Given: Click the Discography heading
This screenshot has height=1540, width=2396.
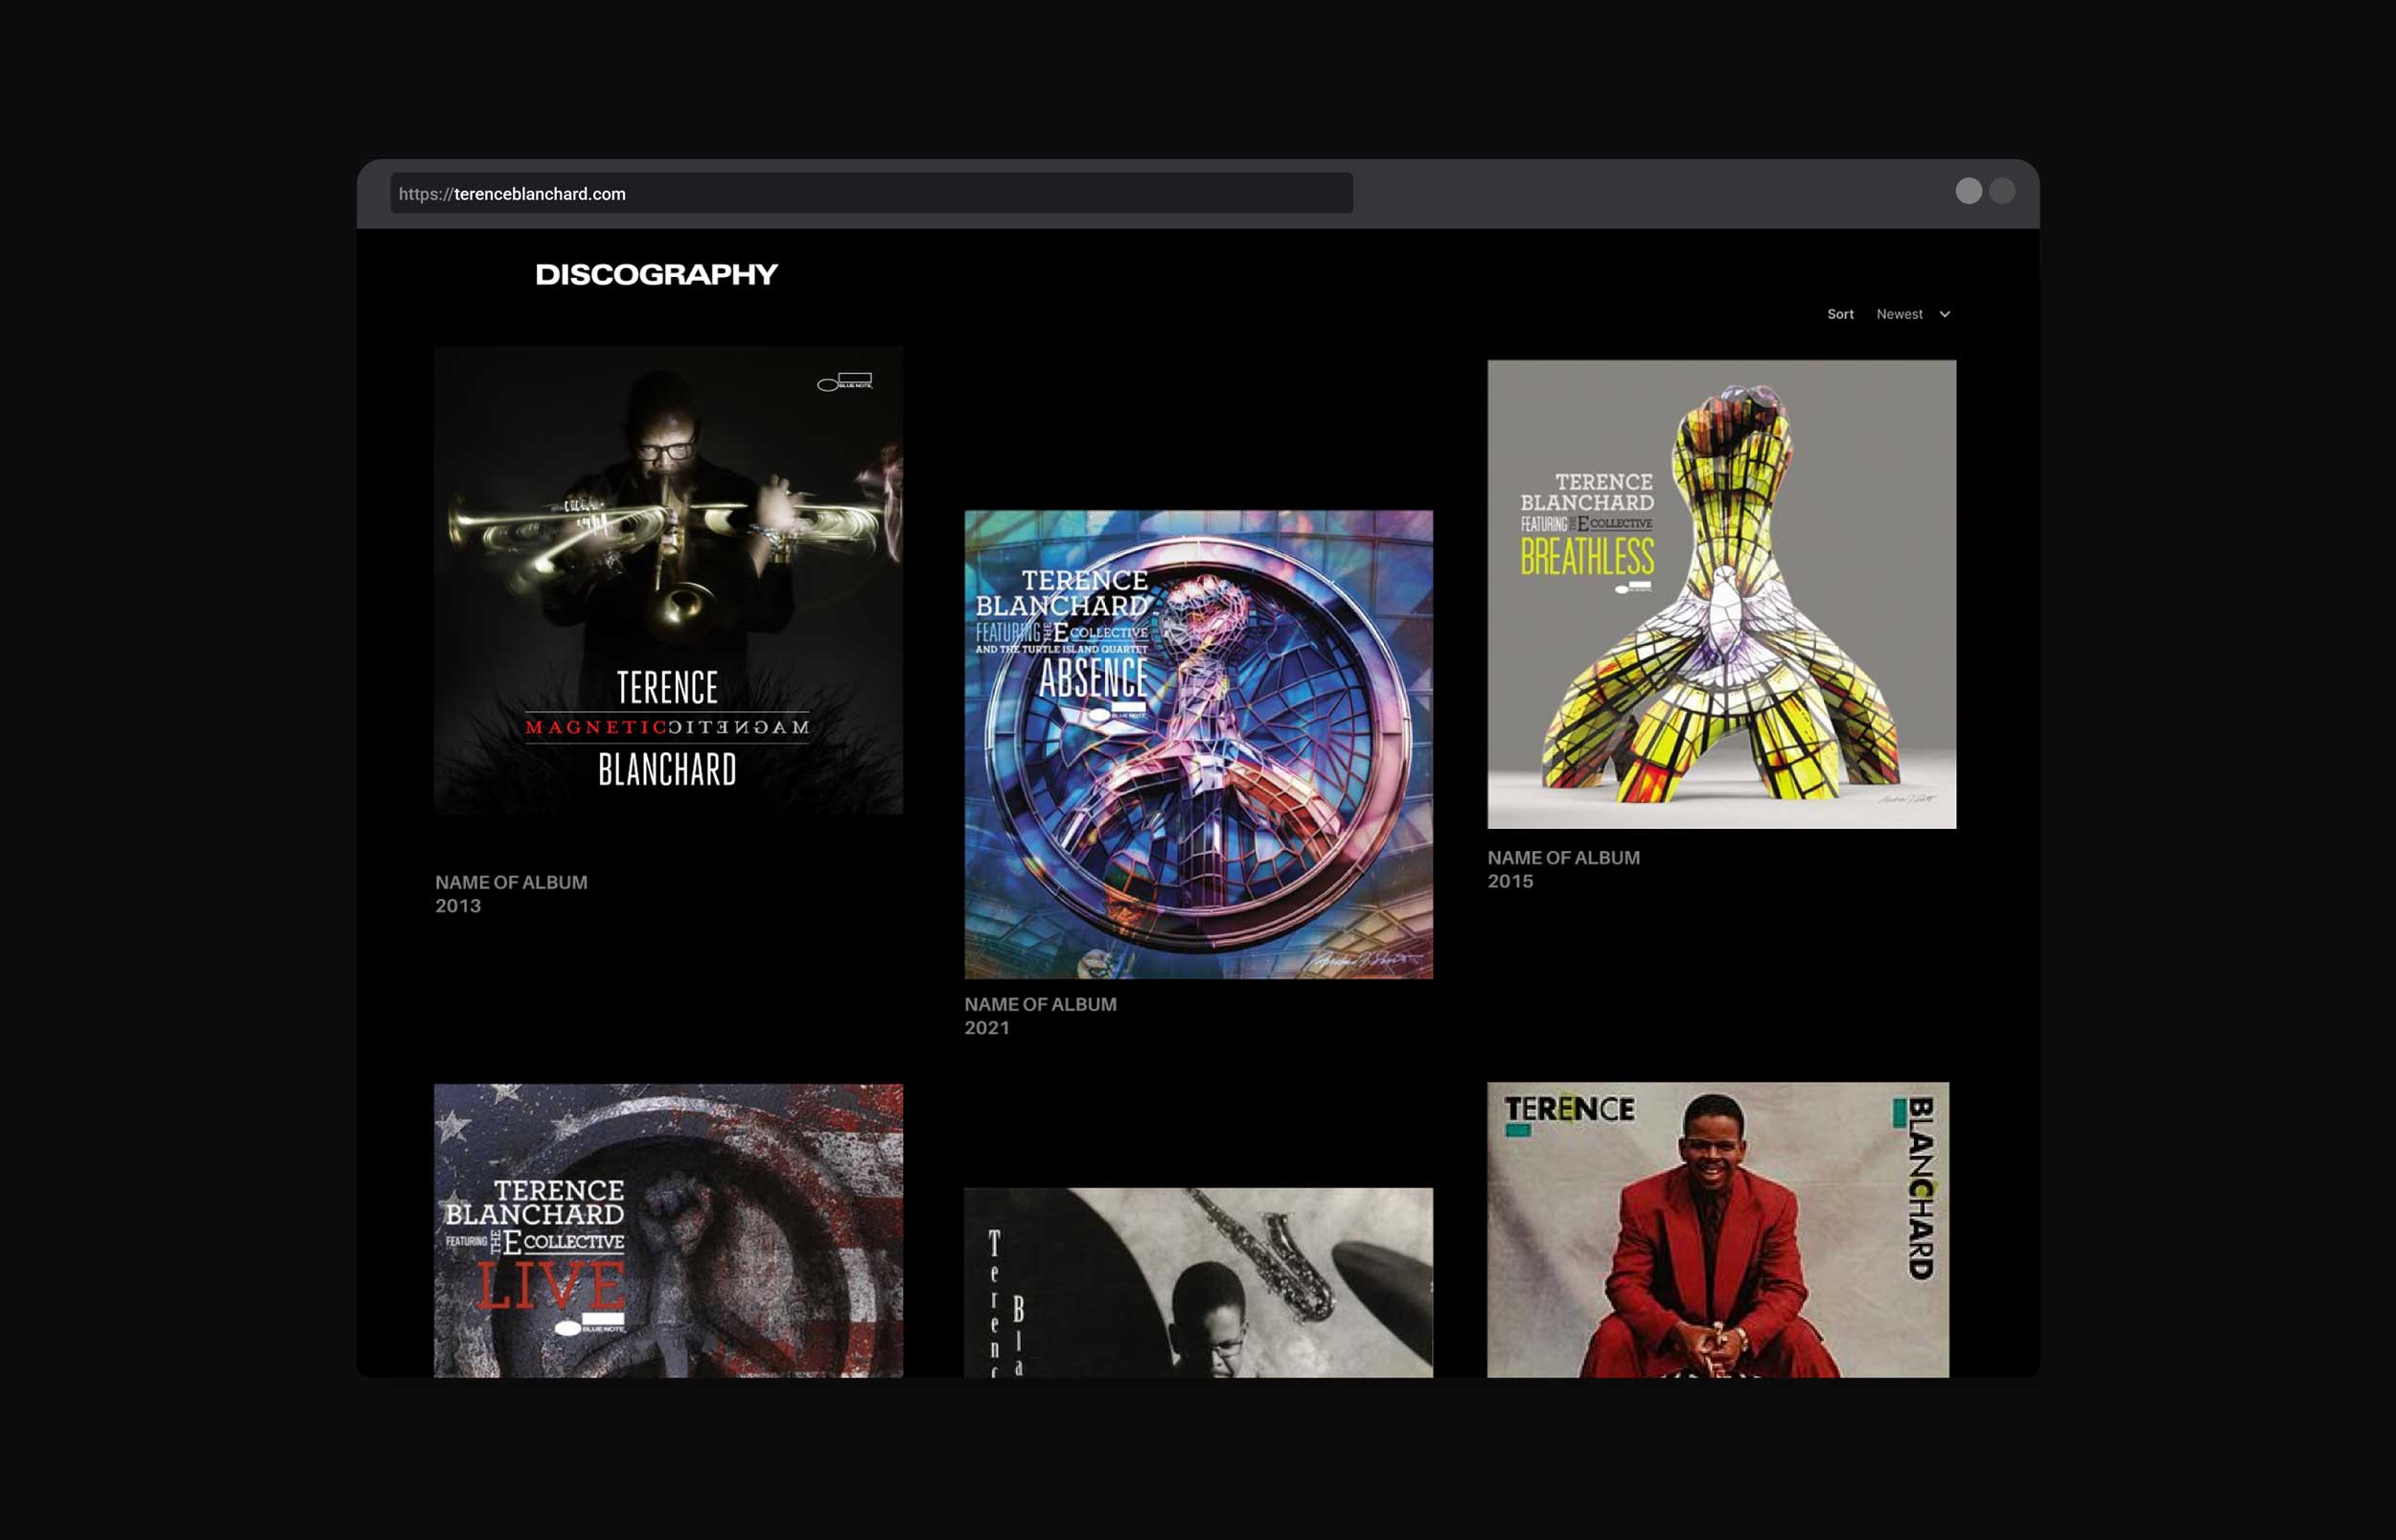Looking at the screenshot, I should [x=656, y=274].
